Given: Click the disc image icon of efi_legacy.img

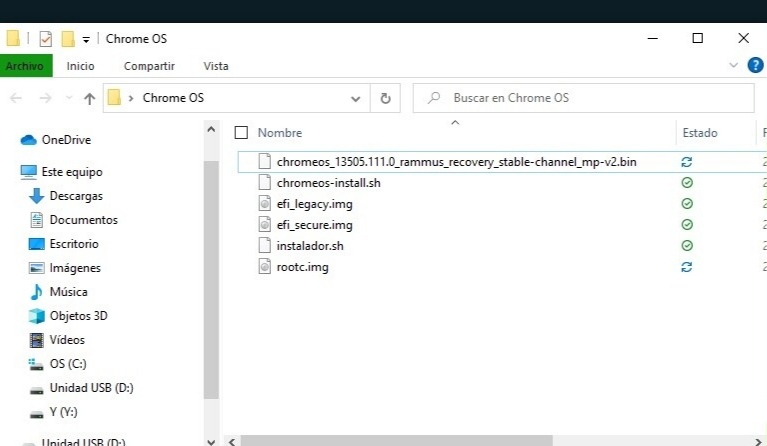Looking at the screenshot, I should pos(265,203).
